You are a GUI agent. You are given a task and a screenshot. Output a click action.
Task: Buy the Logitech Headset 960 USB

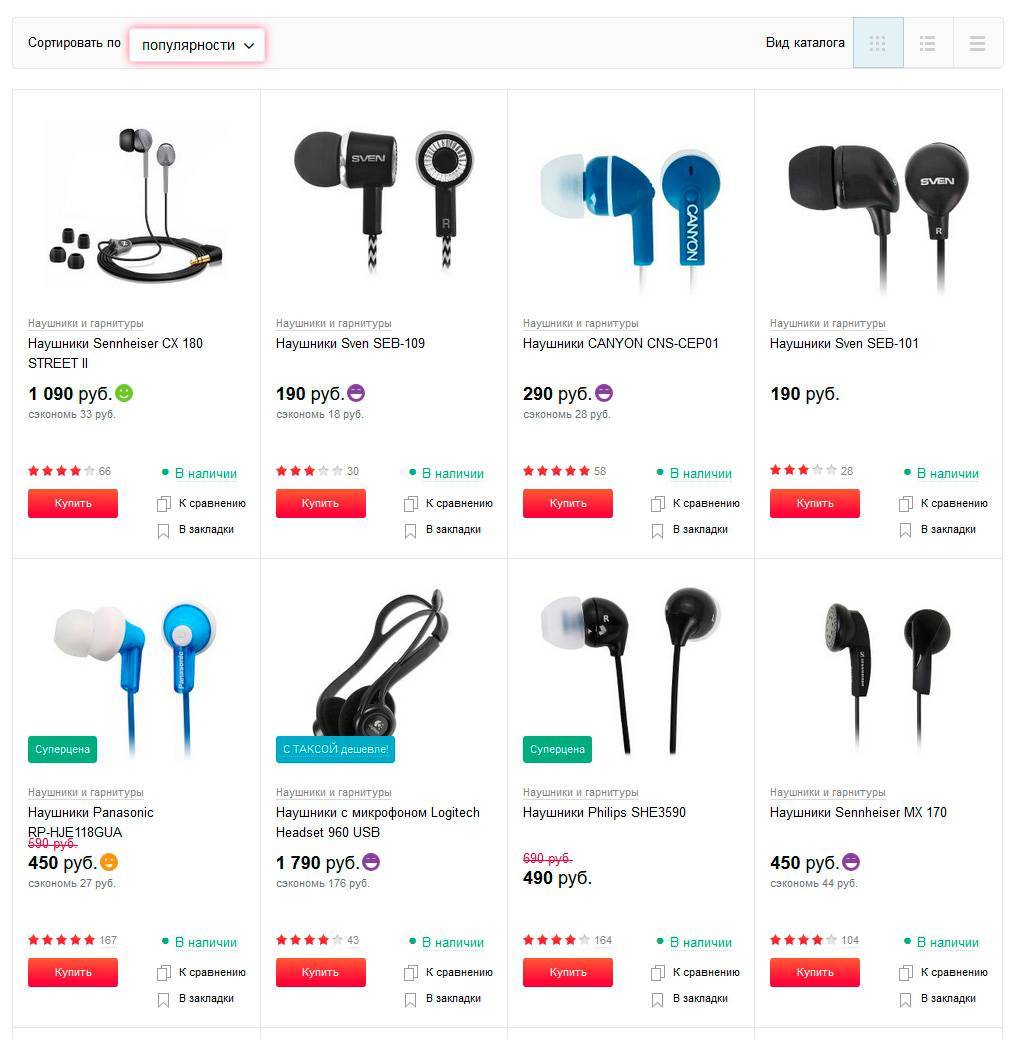click(x=320, y=973)
